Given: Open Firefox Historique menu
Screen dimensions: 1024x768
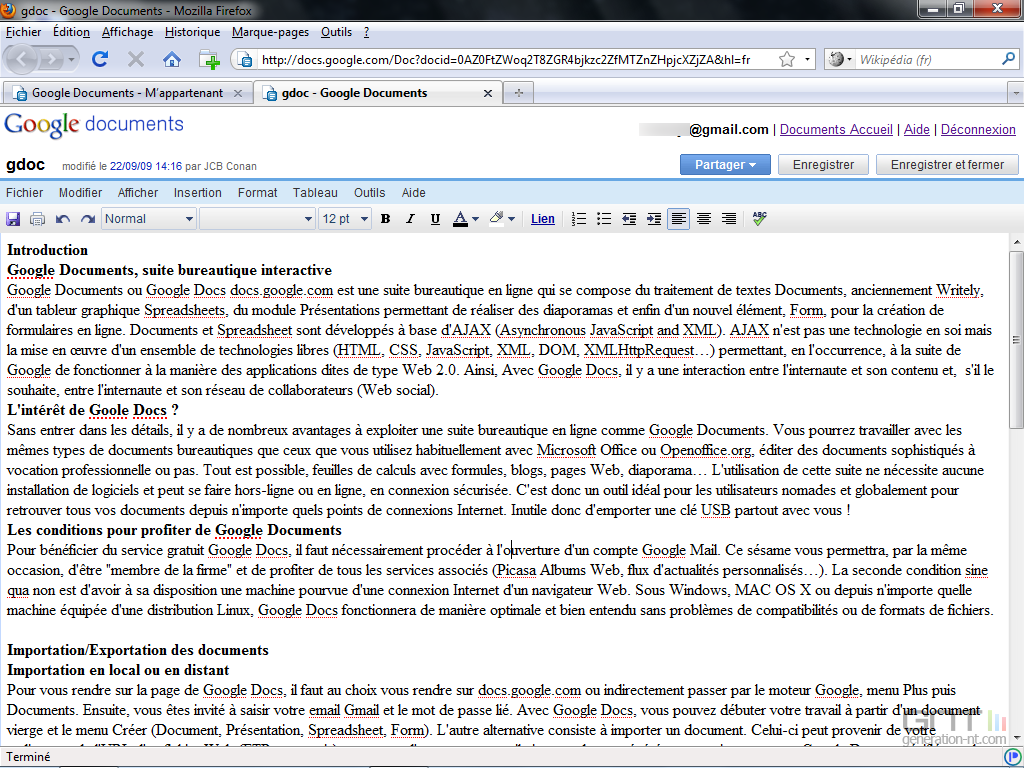Looking at the screenshot, I should point(193,32).
